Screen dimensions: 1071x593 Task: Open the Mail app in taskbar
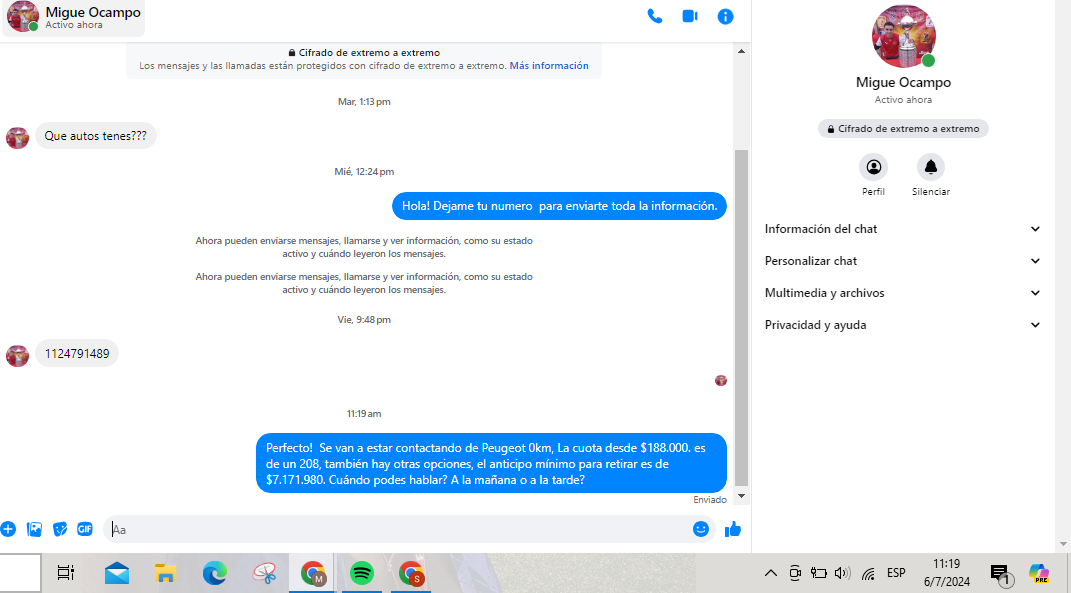pyautogui.click(x=117, y=573)
